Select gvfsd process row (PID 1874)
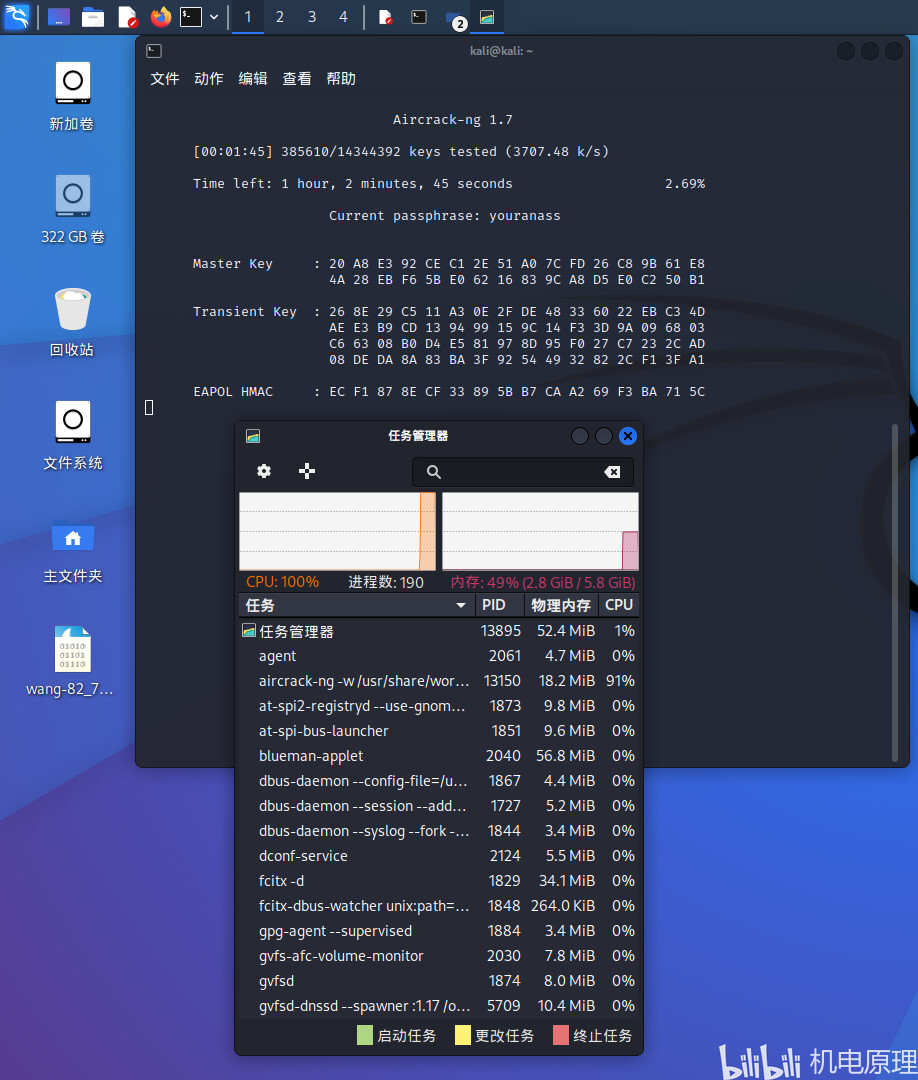The height and width of the screenshot is (1080, 918). coord(439,981)
